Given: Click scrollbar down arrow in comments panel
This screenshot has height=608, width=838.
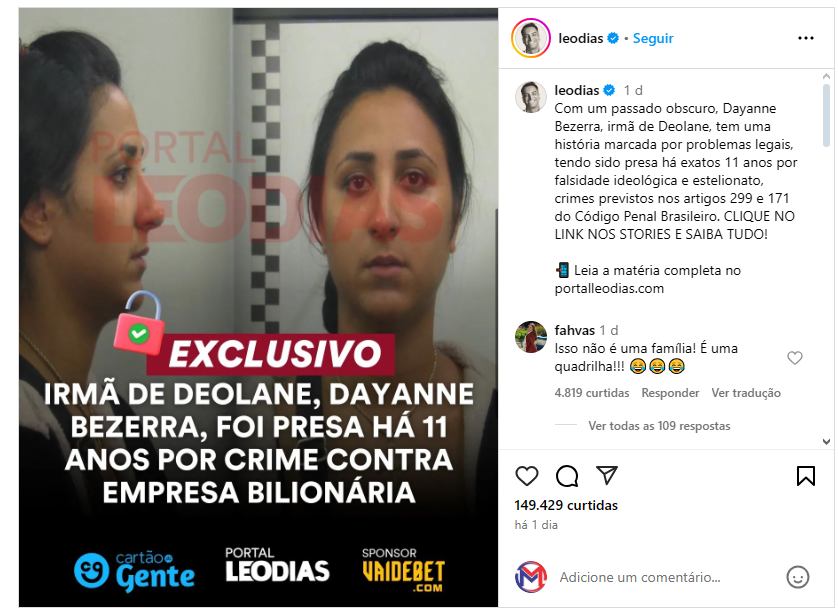Looking at the screenshot, I should 826,441.
